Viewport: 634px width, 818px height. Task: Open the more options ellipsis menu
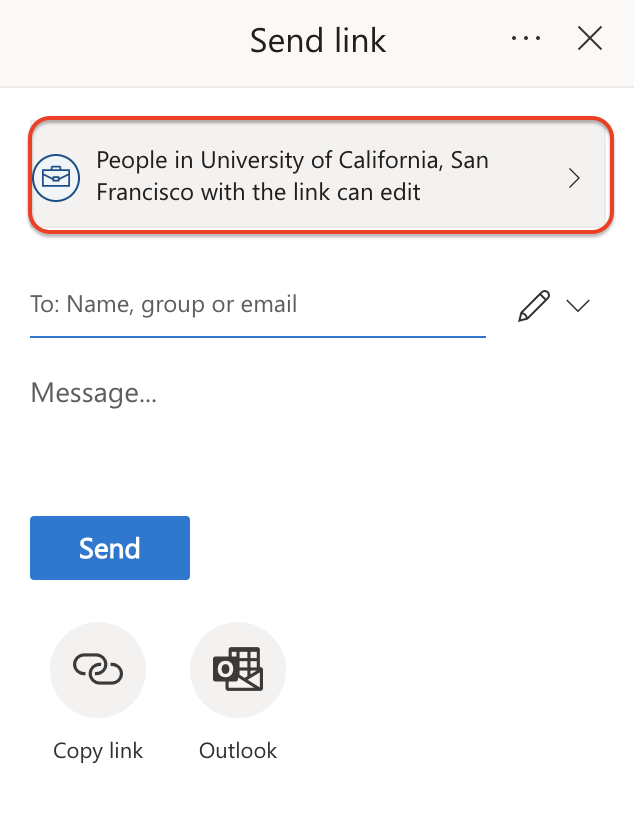(525, 39)
